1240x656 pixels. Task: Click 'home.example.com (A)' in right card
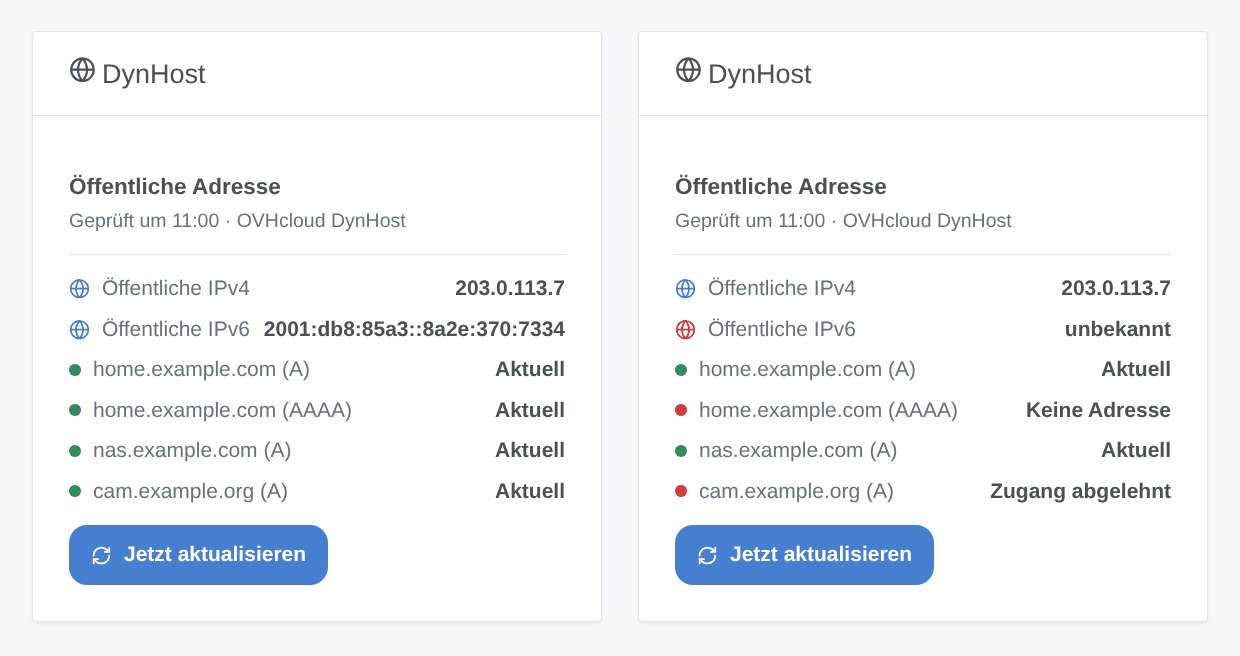click(807, 370)
